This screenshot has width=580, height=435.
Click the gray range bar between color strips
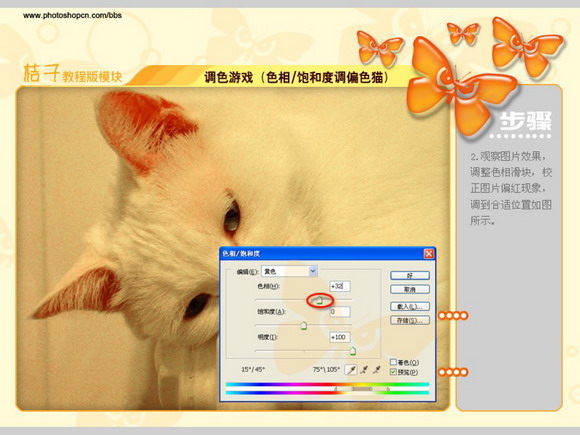coord(362,389)
